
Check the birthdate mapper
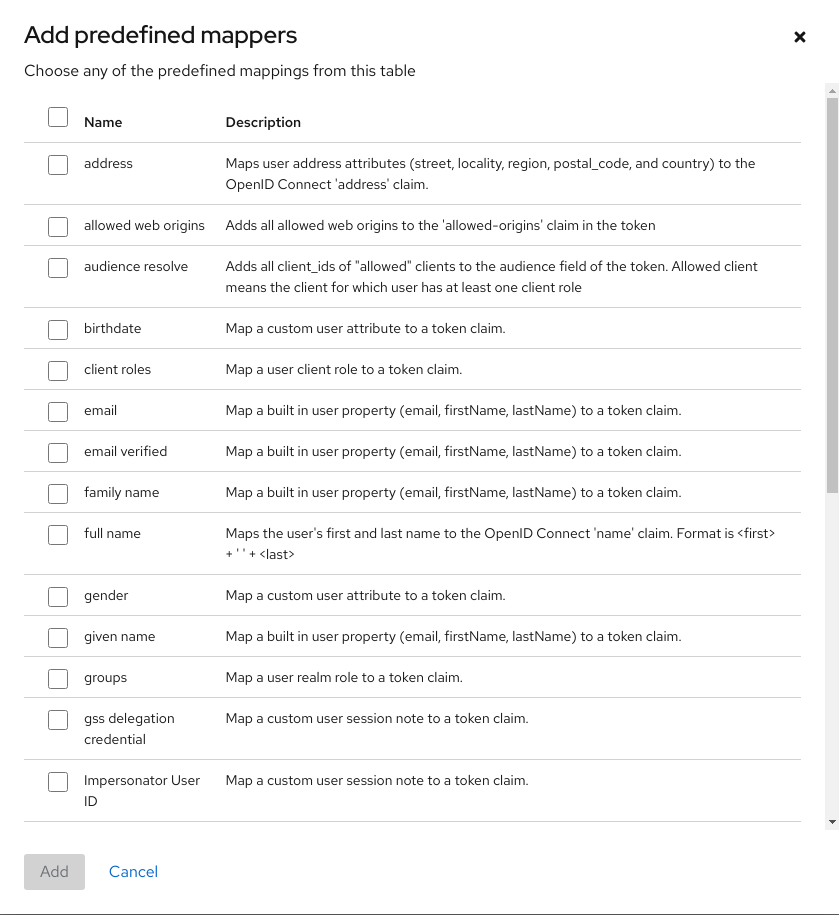[57, 329]
